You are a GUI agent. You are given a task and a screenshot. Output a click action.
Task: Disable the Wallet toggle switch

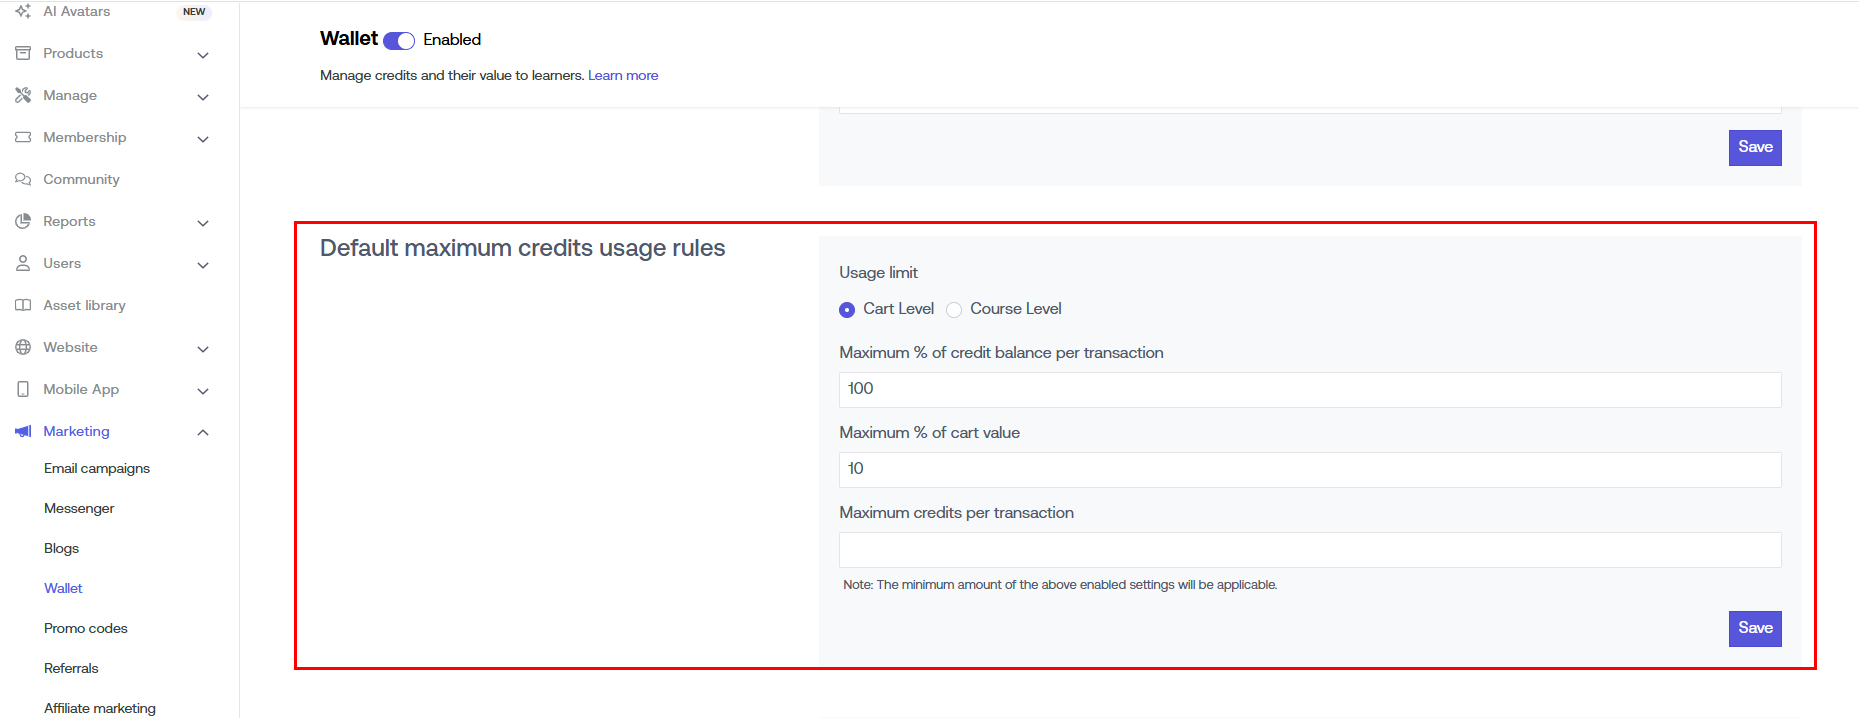tap(399, 40)
